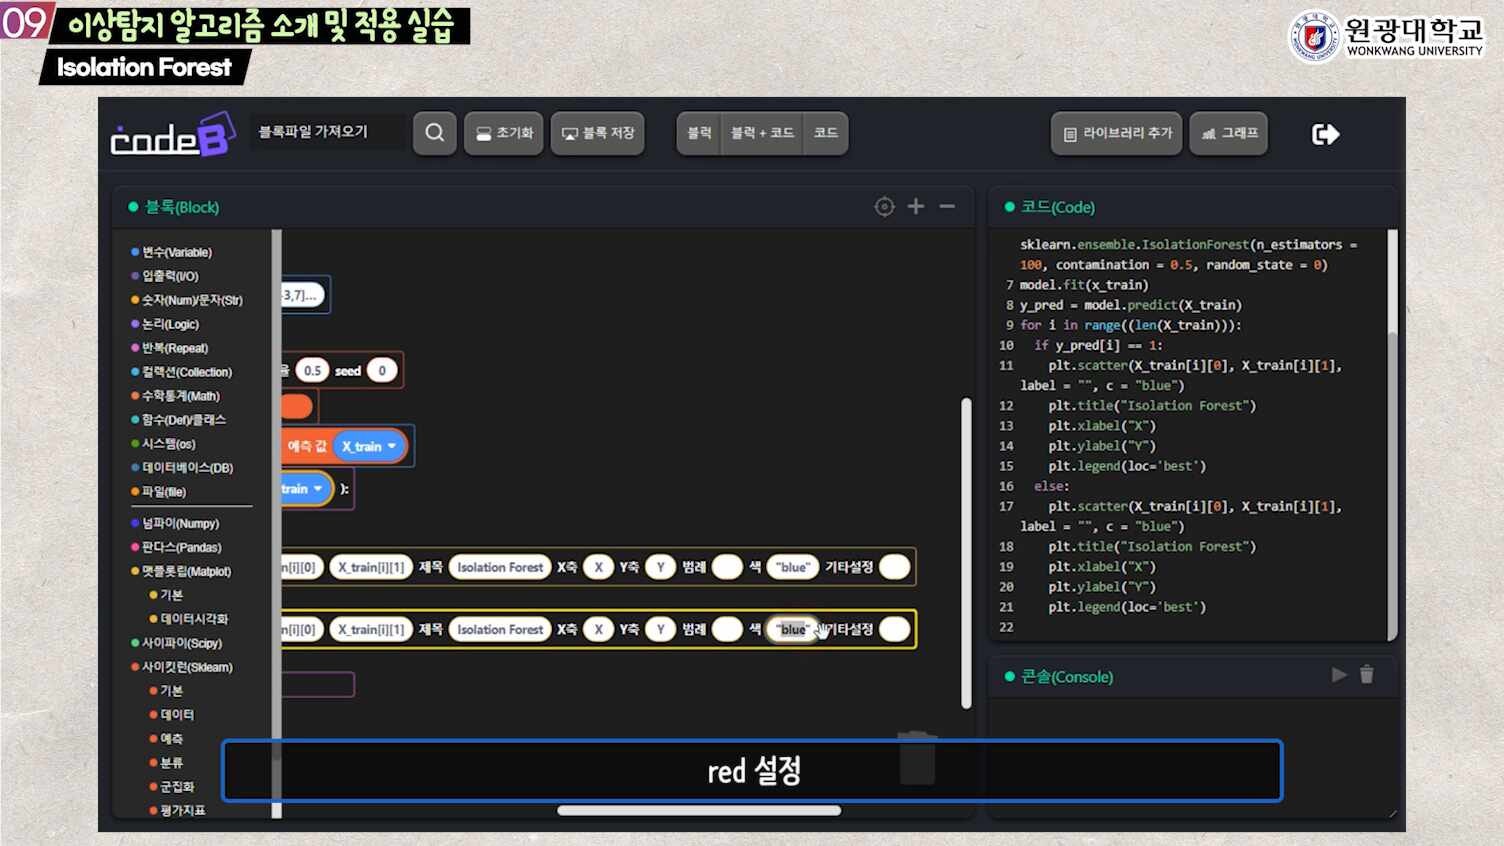The width and height of the screenshot is (1504, 846).
Task: Switch to 코드 only view tab
Action: pos(825,133)
